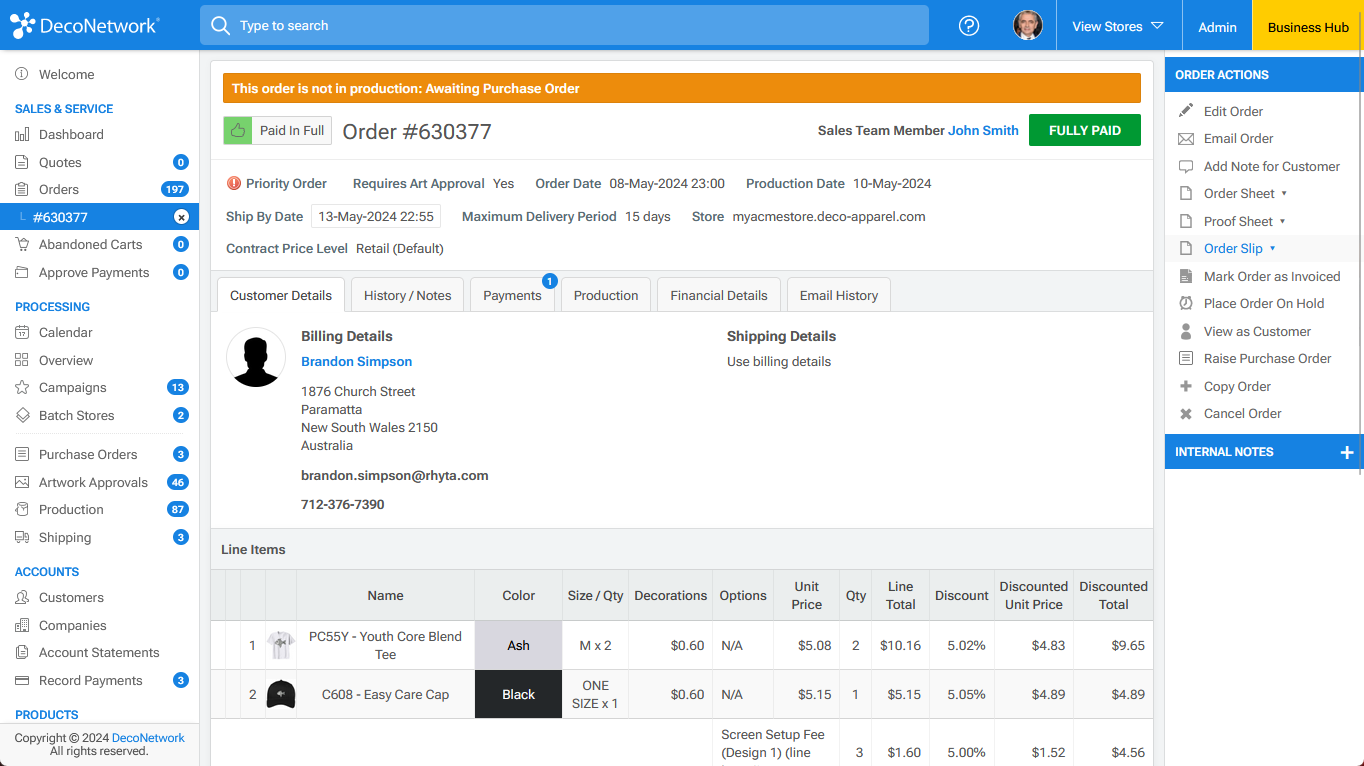Click the Easy Care Cap product thumbnail
Screen dimensions: 1364x766
coord(281,694)
